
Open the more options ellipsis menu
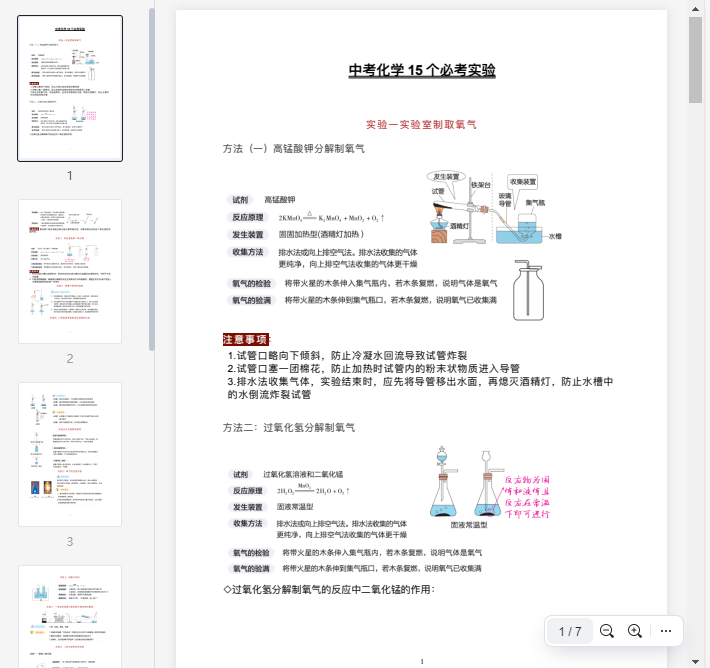pos(666,631)
